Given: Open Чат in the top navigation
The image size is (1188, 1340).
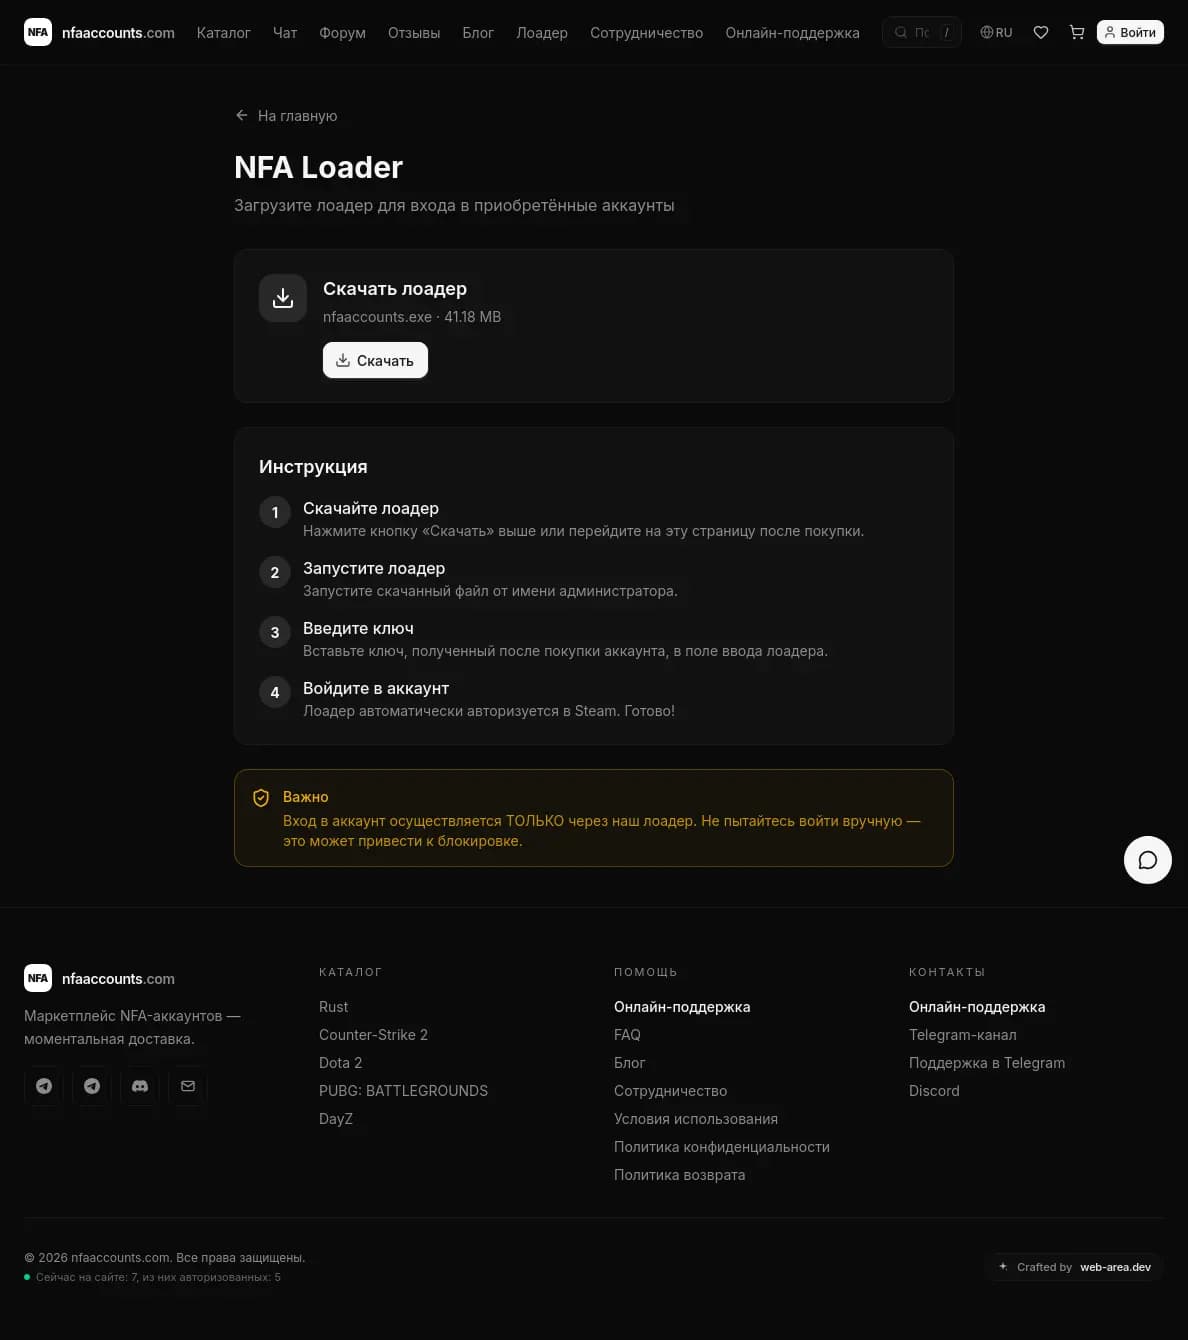Looking at the screenshot, I should [285, 33].
